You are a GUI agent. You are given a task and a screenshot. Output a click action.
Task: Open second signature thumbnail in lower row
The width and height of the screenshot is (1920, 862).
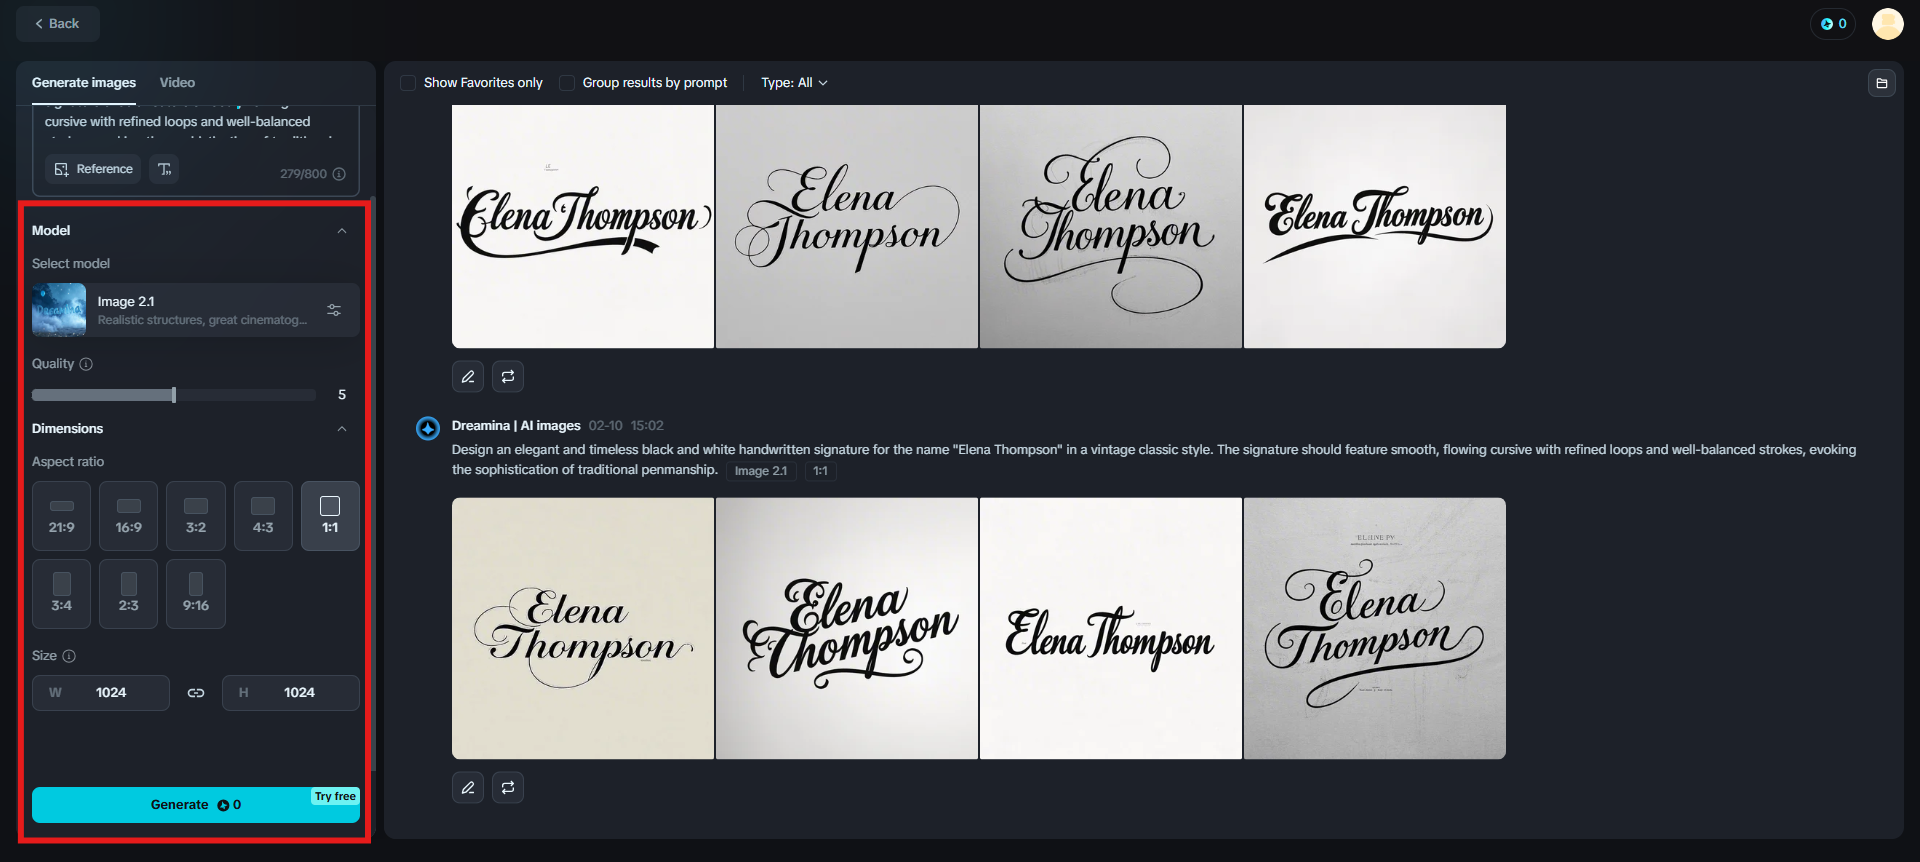[x=847, y=629]
